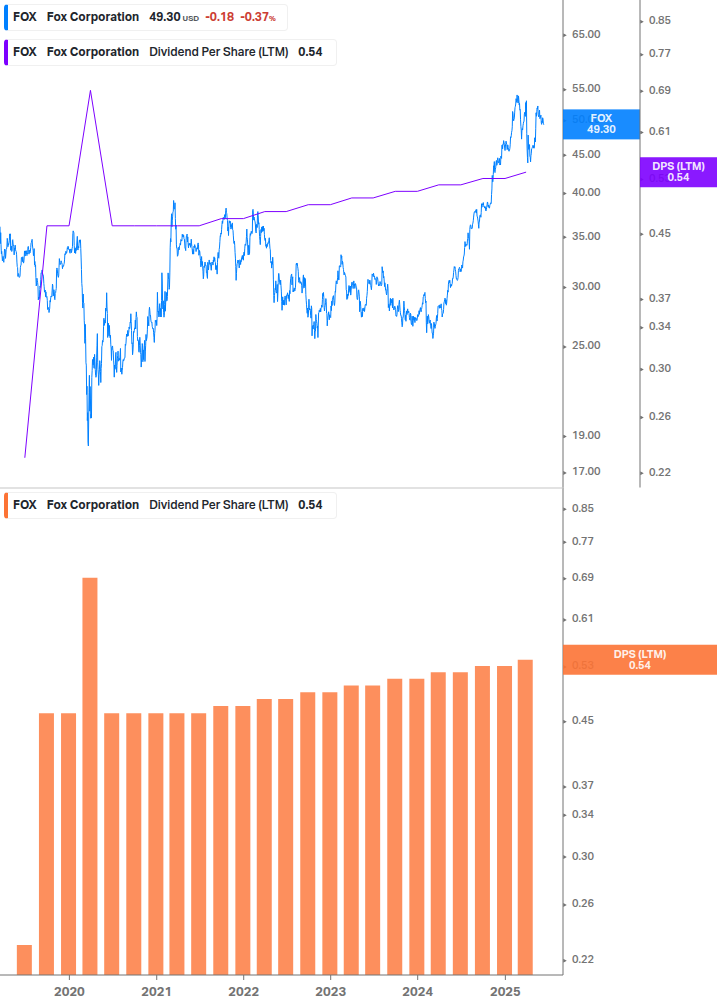Screen dimensions: 717x1005
Task: Click the tallest orange bar in early 2020
Action: click(90, 776)
